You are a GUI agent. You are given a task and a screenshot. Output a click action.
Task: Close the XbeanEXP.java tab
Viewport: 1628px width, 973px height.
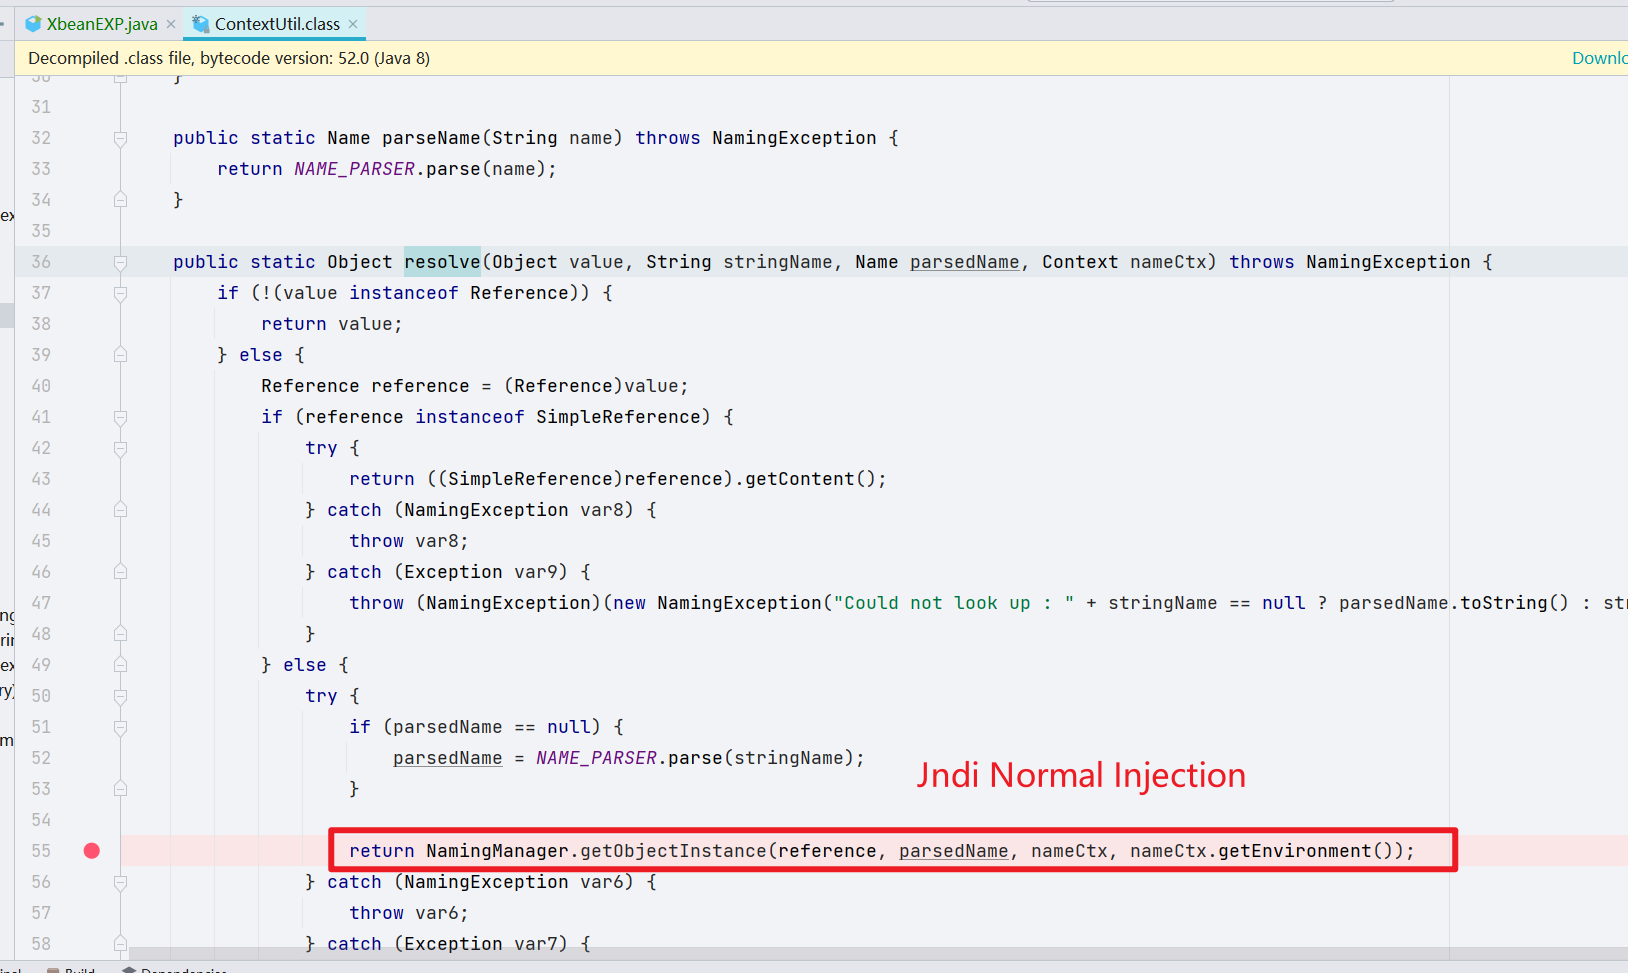pyautogui.click(x=171, y=24)
